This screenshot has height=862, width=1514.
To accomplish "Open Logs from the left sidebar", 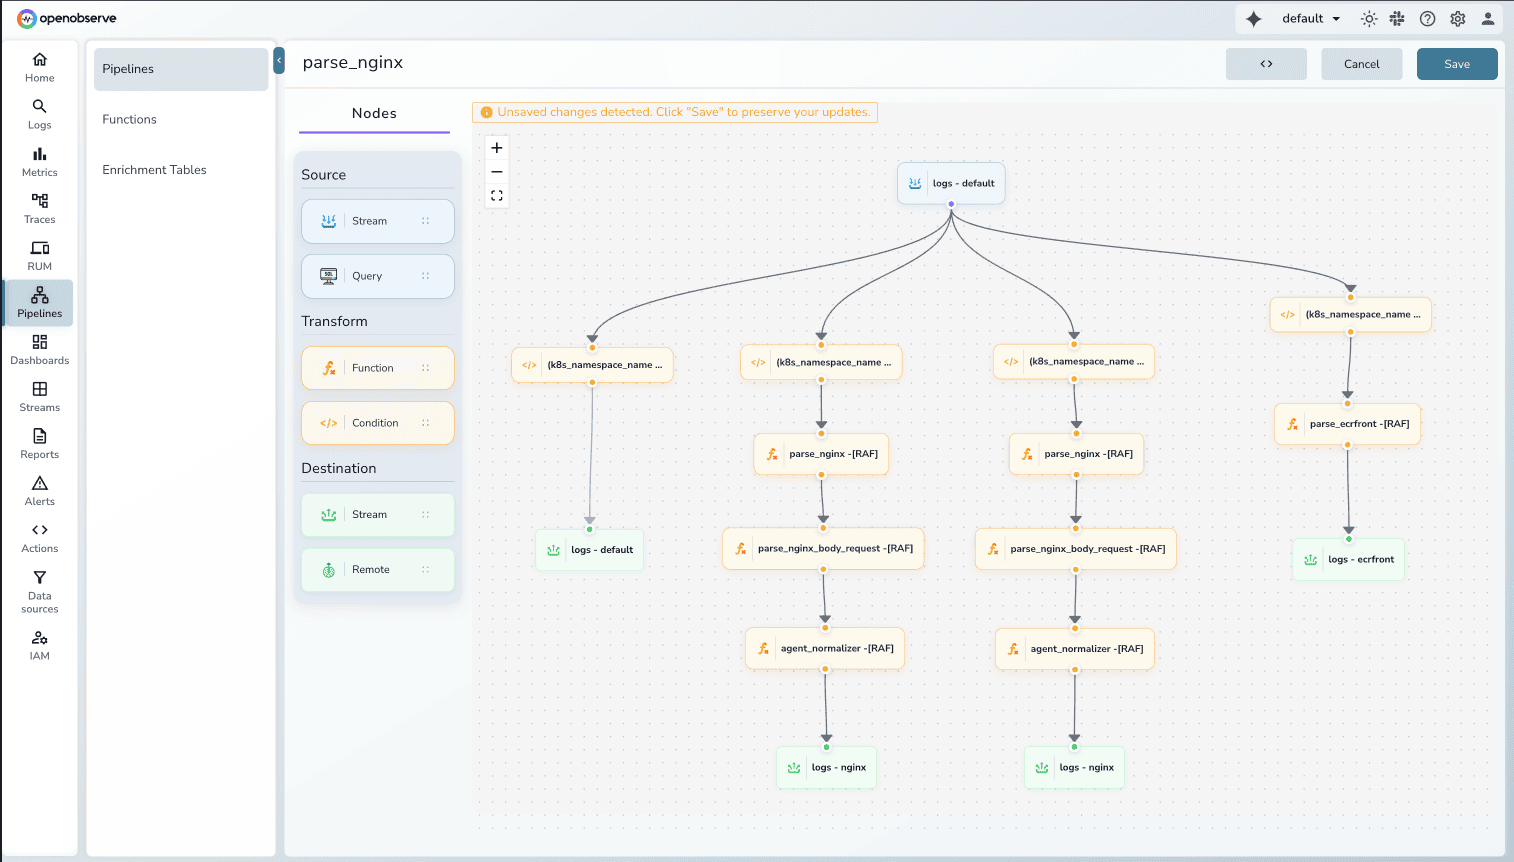I will tap(39, 112).
